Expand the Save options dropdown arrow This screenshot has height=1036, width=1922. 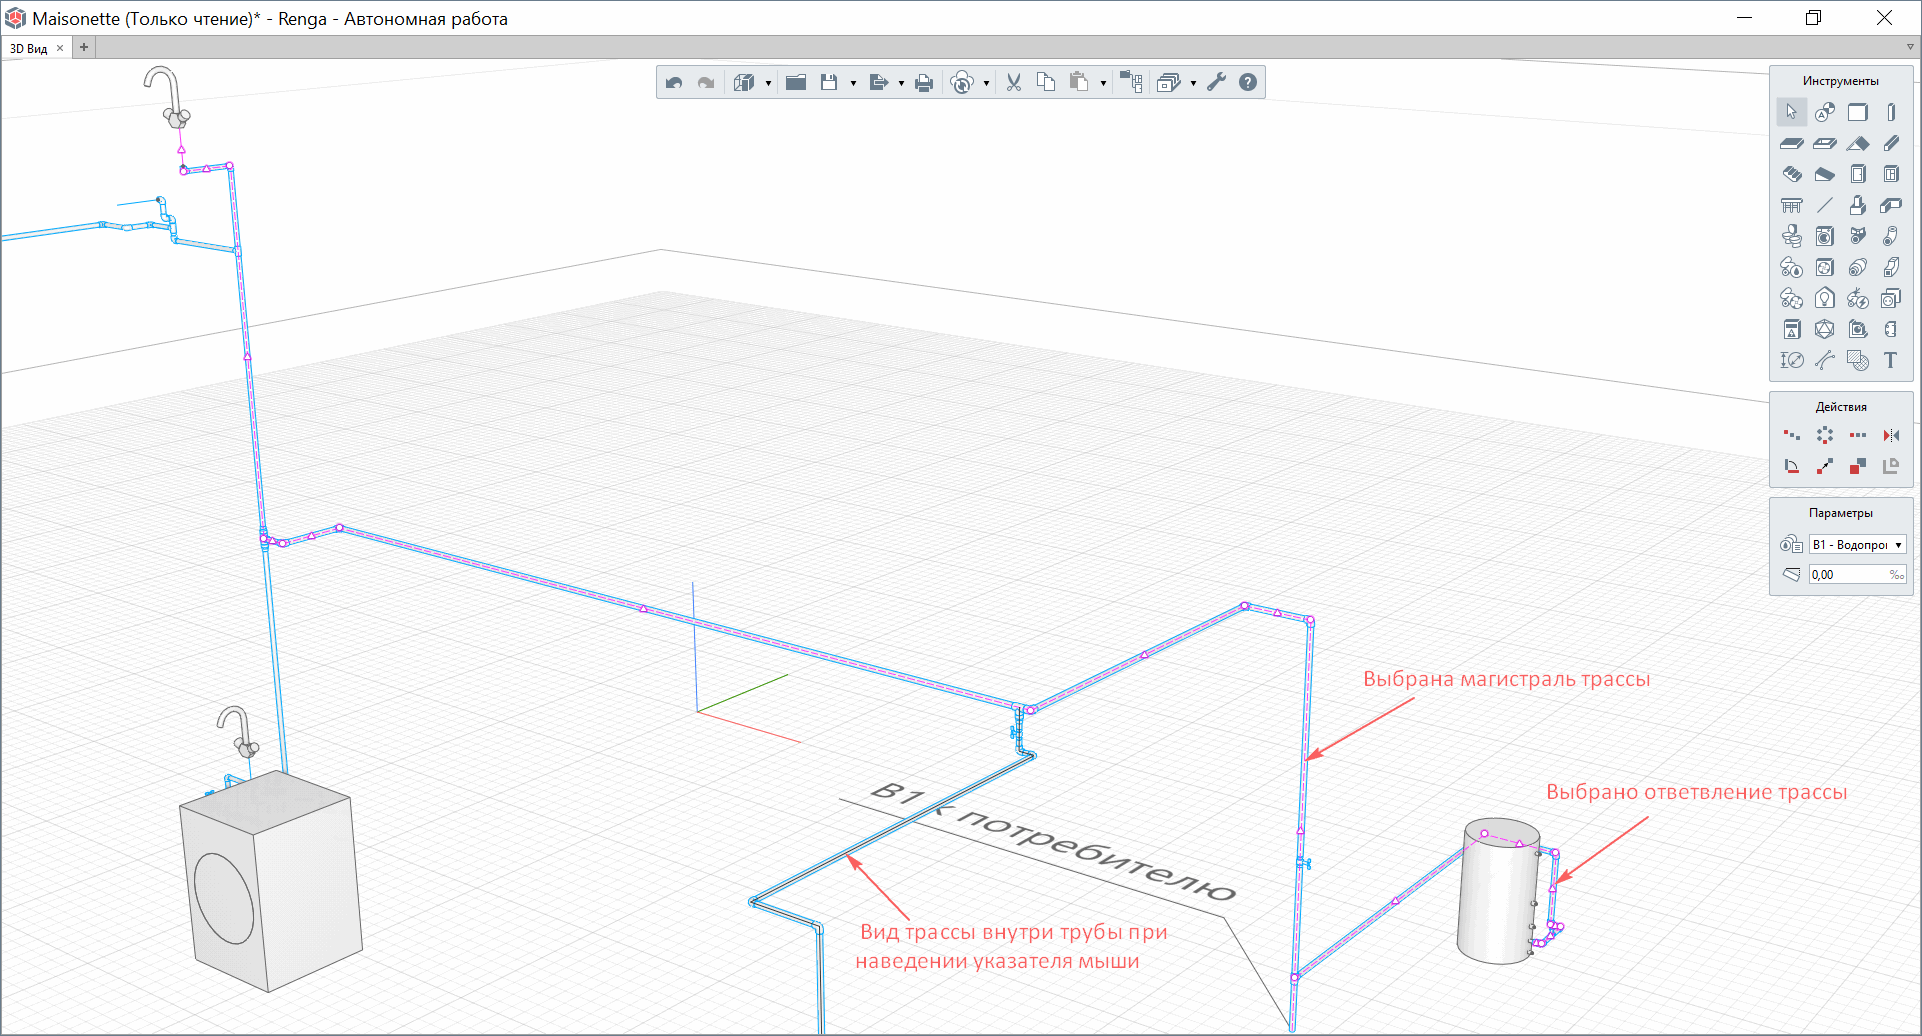tap(853, 83)
